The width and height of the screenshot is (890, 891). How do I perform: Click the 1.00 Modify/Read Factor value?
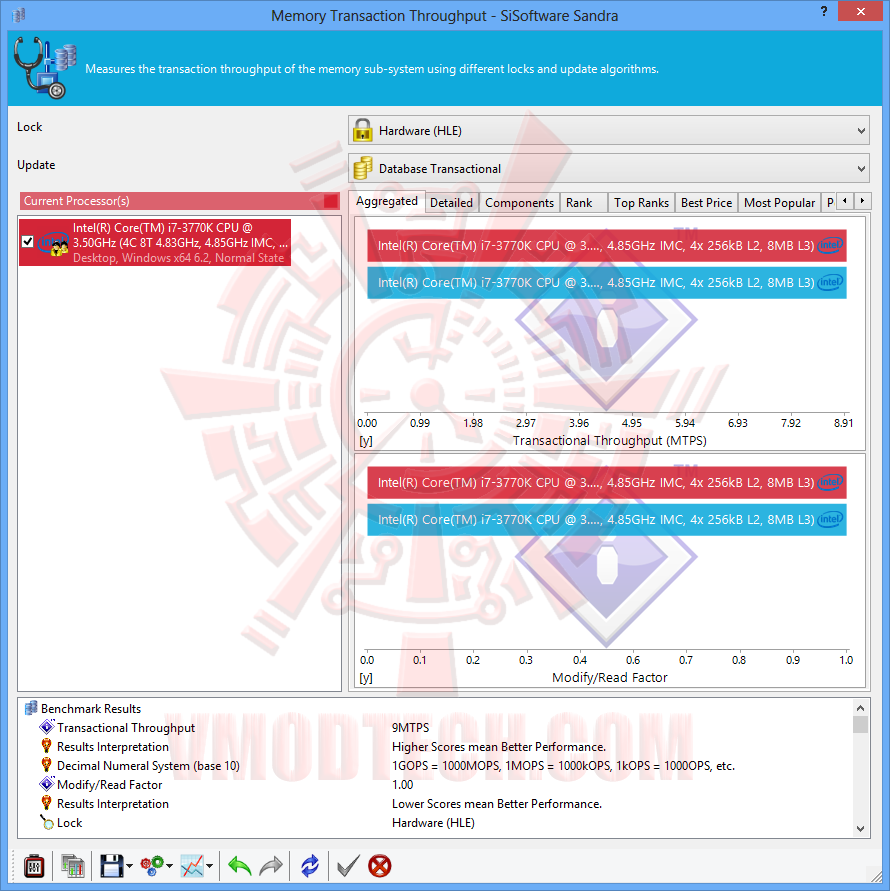(x=402, y=785)
